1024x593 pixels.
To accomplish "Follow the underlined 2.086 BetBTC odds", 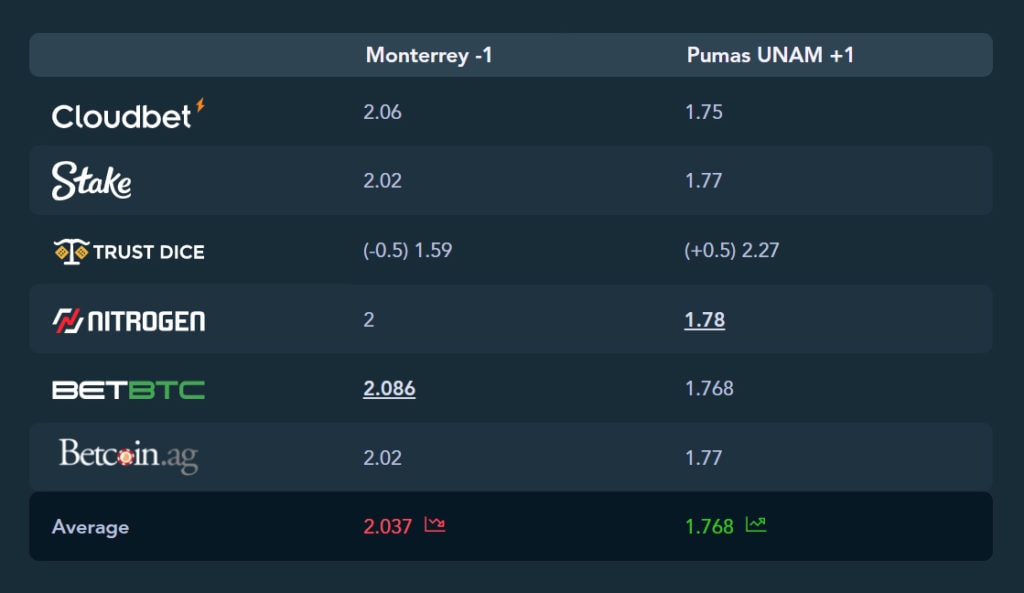I will tap(389, 389).
